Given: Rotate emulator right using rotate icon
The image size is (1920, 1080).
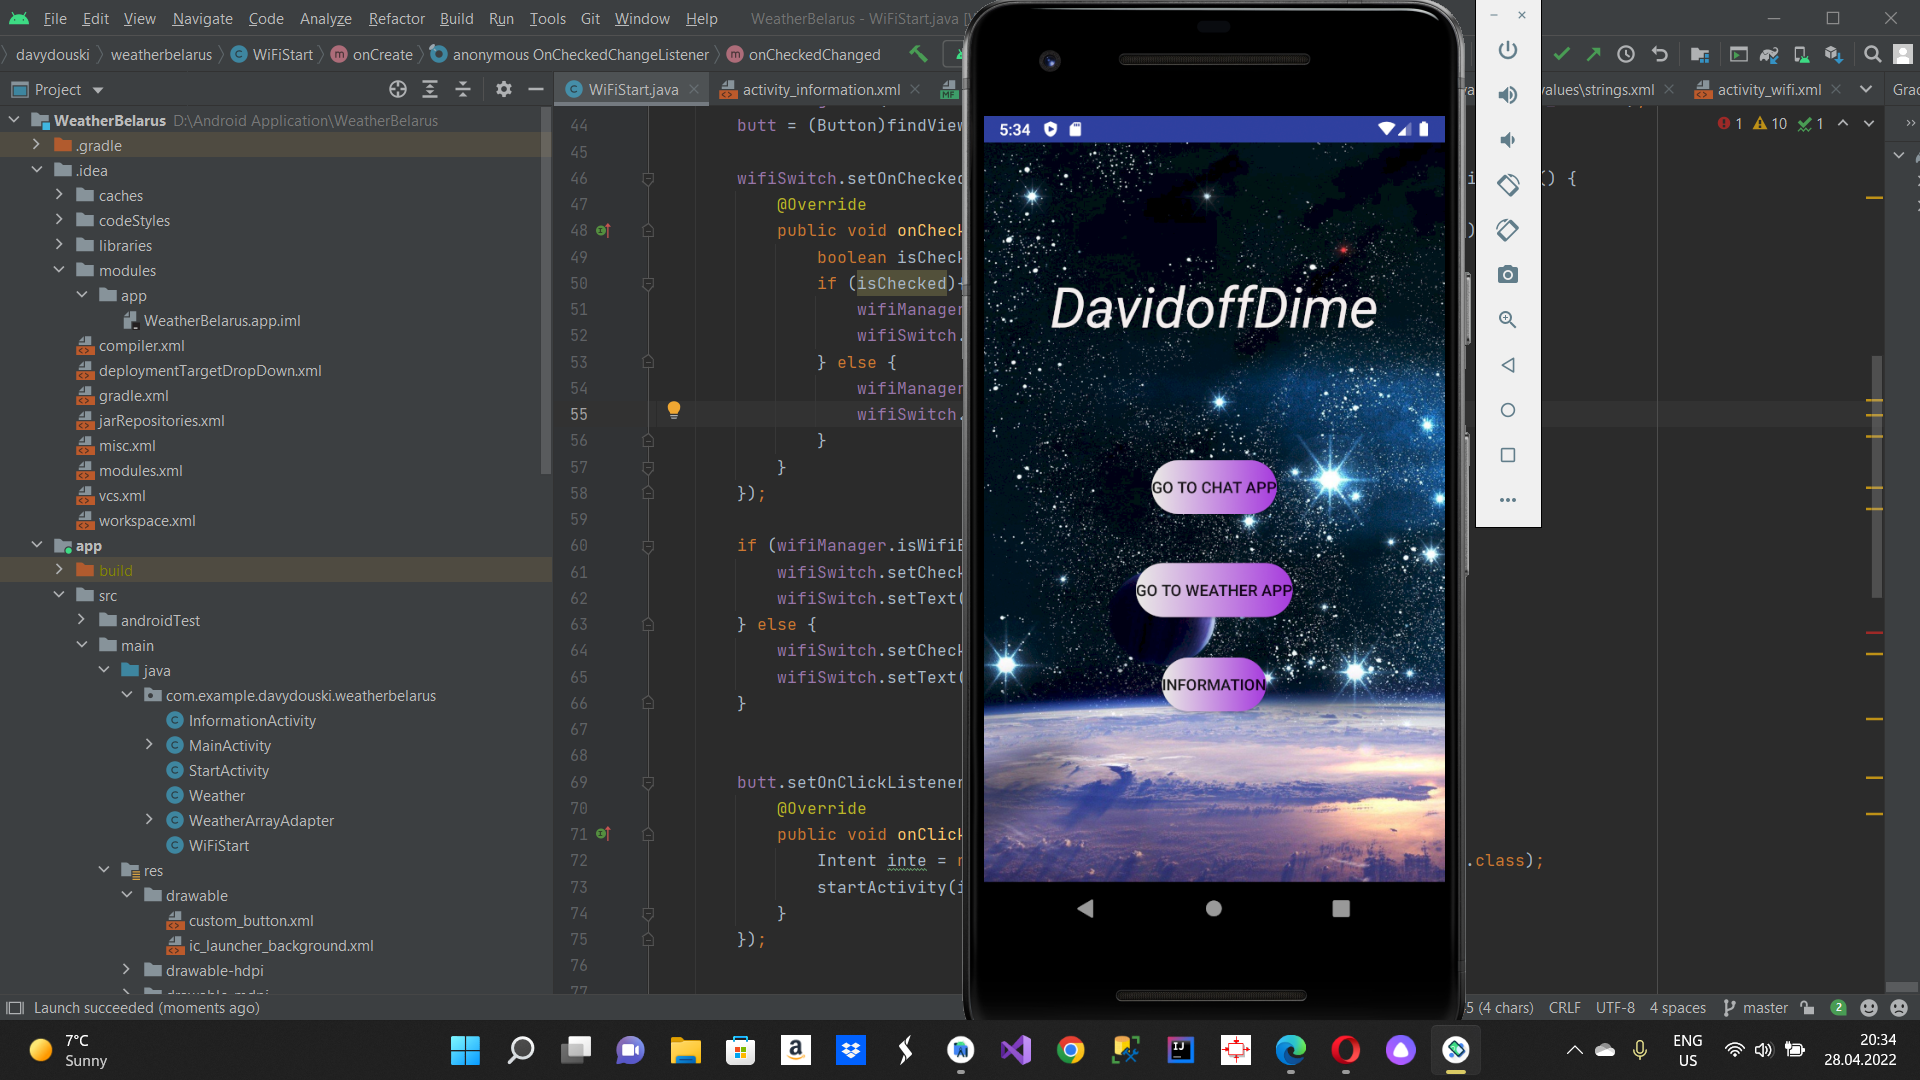Looking at the screenshot, I should [x=1508, y=230].
